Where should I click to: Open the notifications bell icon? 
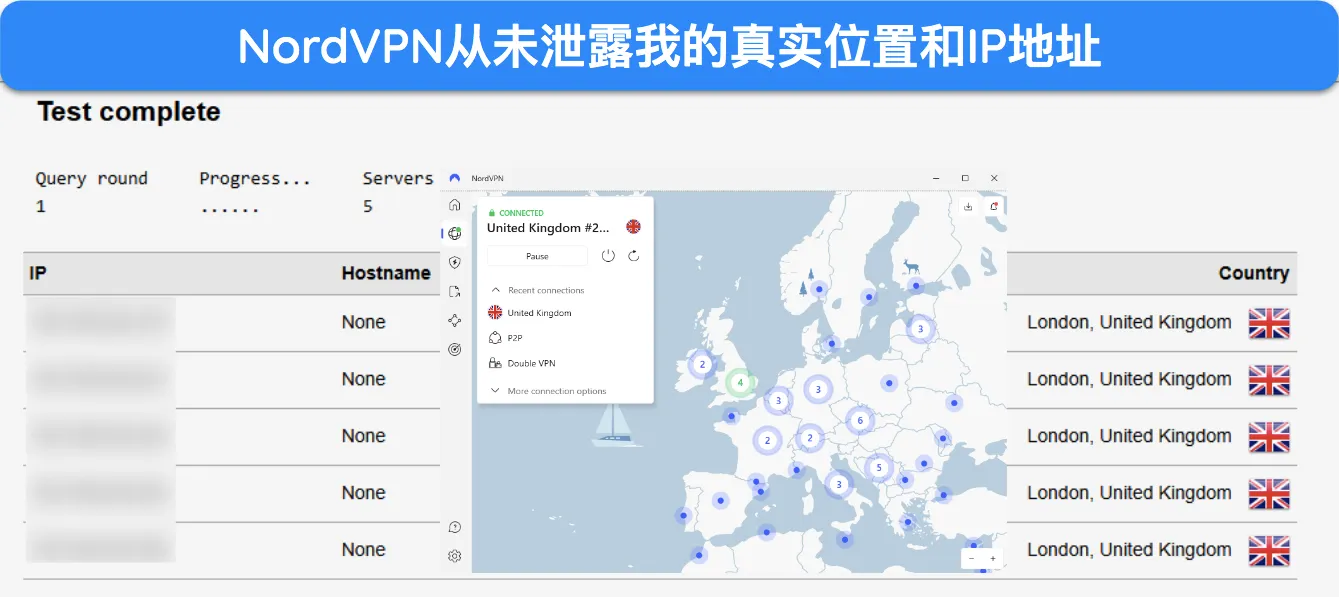993,206
